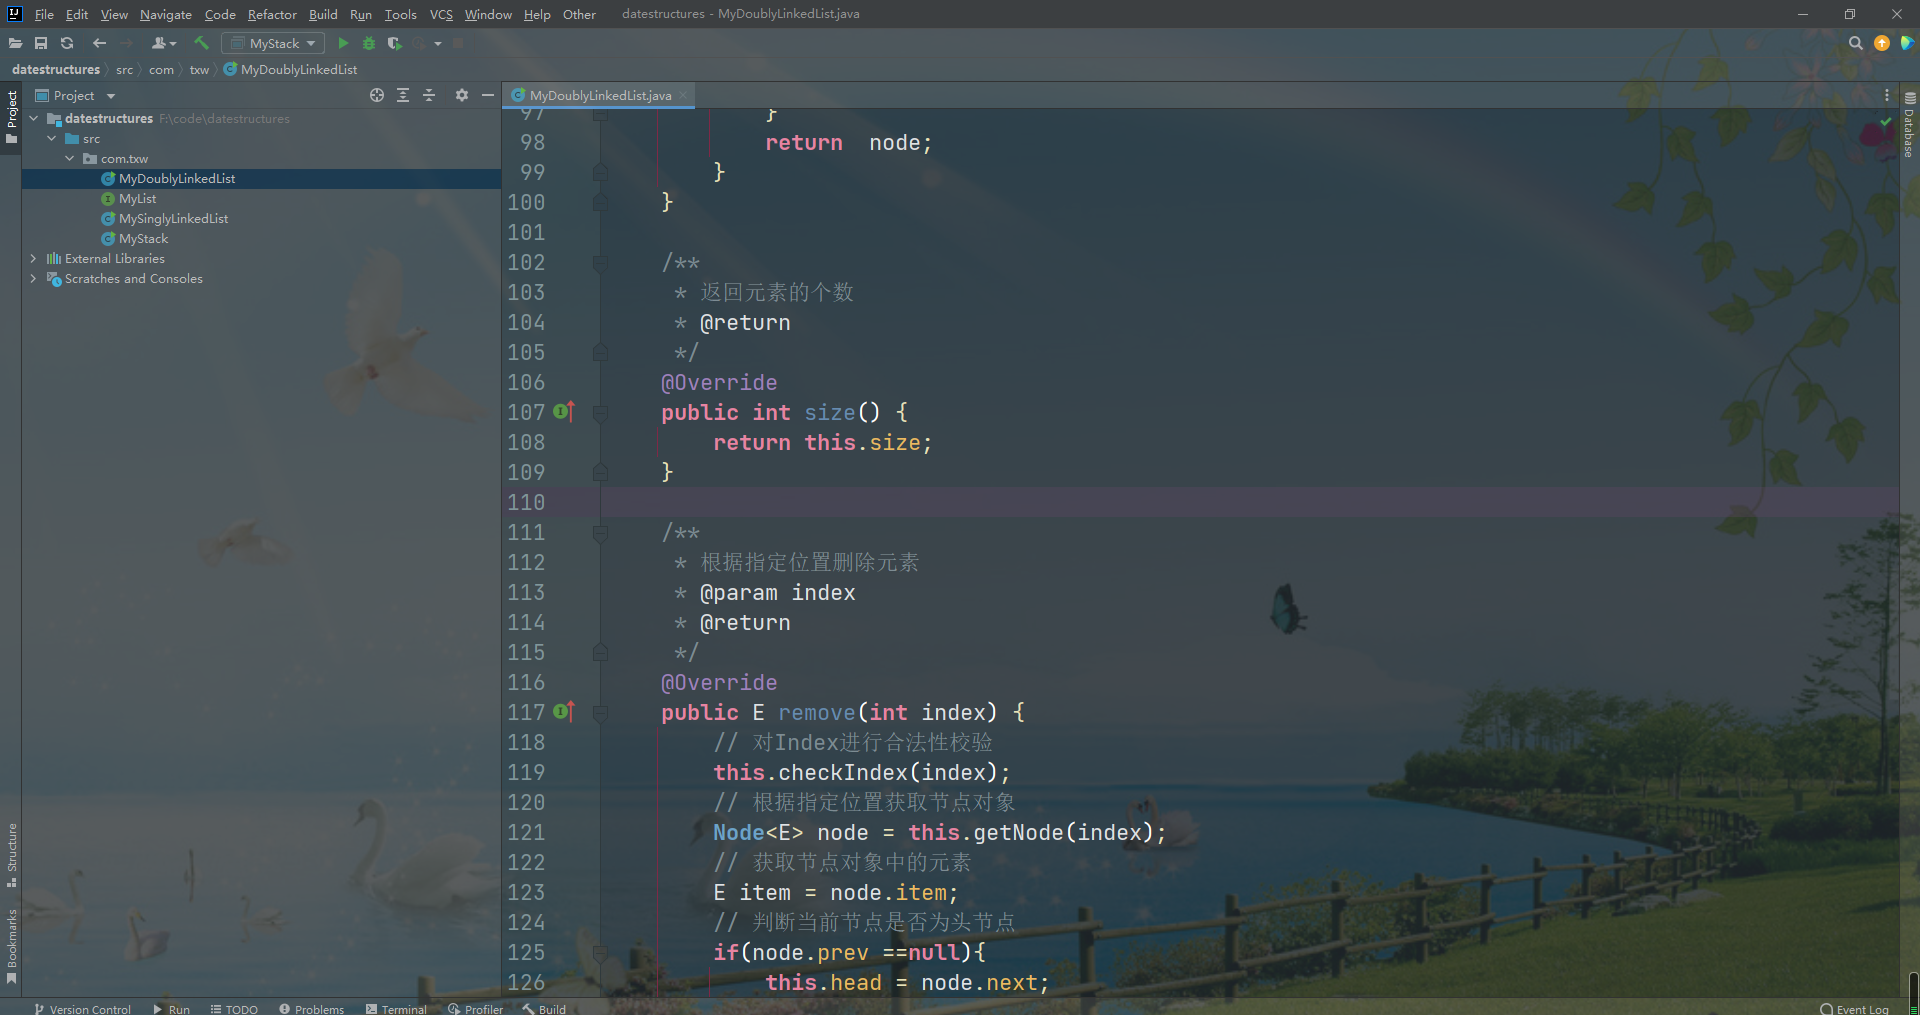
Task: Select MyList in the project tree
Action: (x=137, y=198)
